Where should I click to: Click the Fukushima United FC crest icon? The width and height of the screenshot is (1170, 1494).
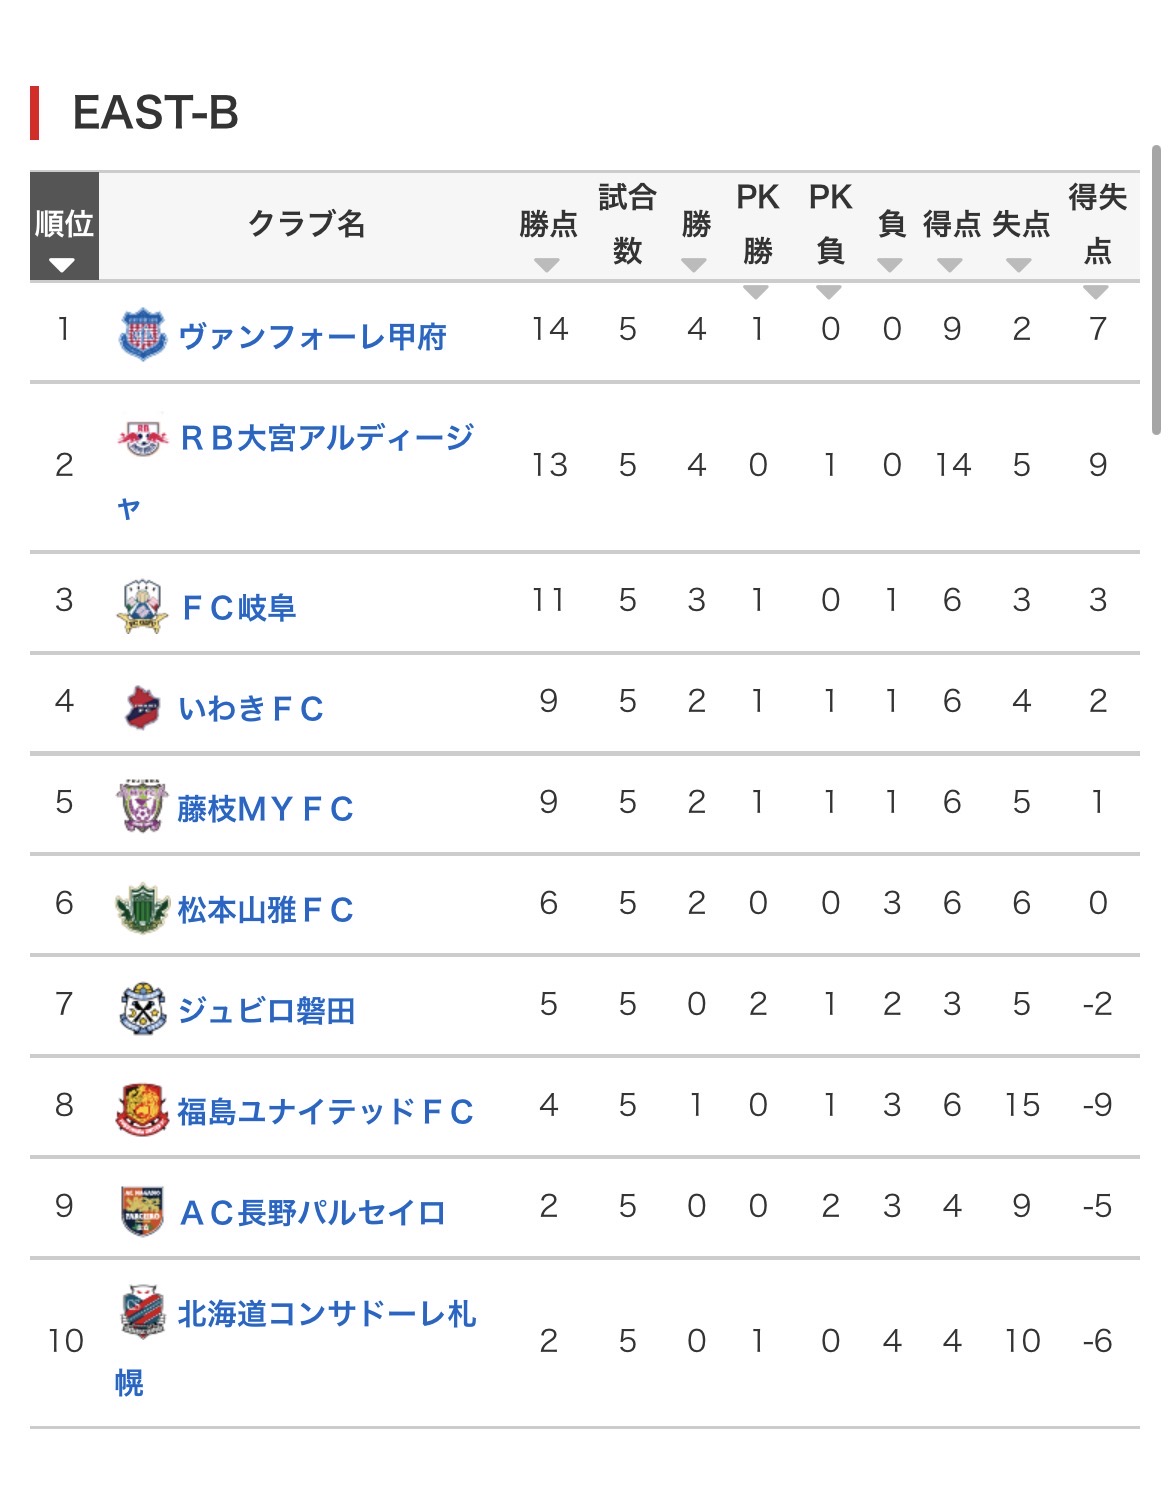coord(142,1110)
